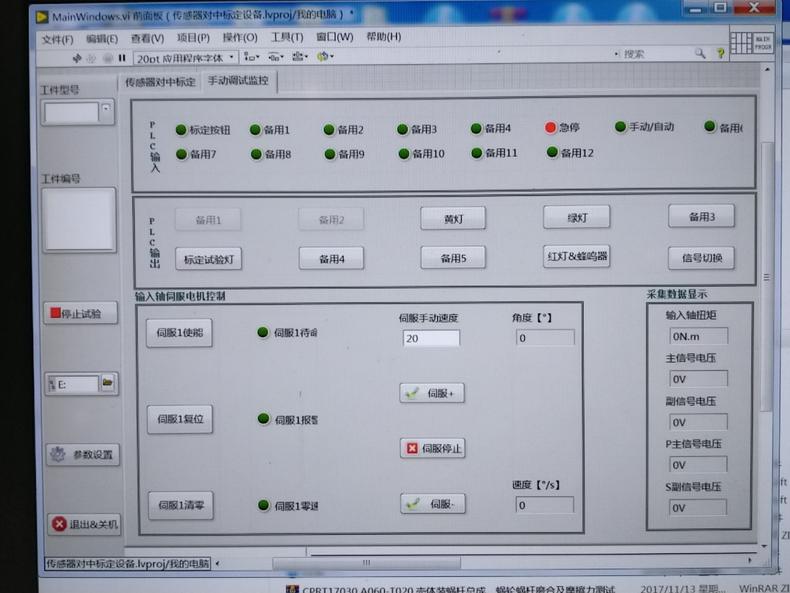
Task: Click the horizontal scrollbar thumb
Action: click(366, 562)
